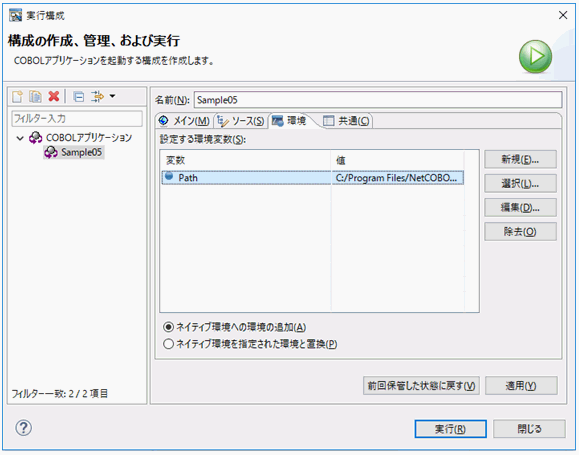Switch to the ソース(S) tab

241,121
